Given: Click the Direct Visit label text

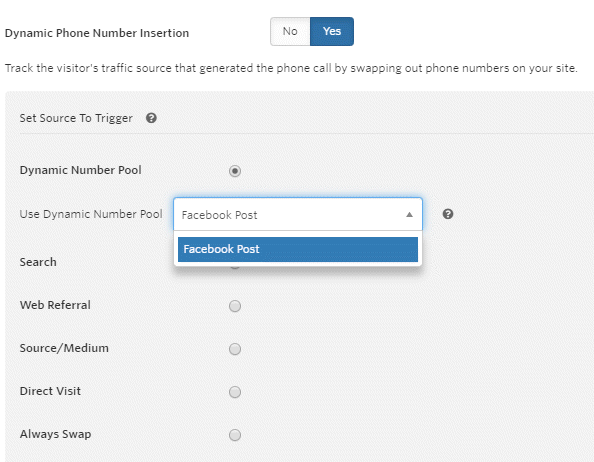Looking at the screenshot, I should pos(50,391).
